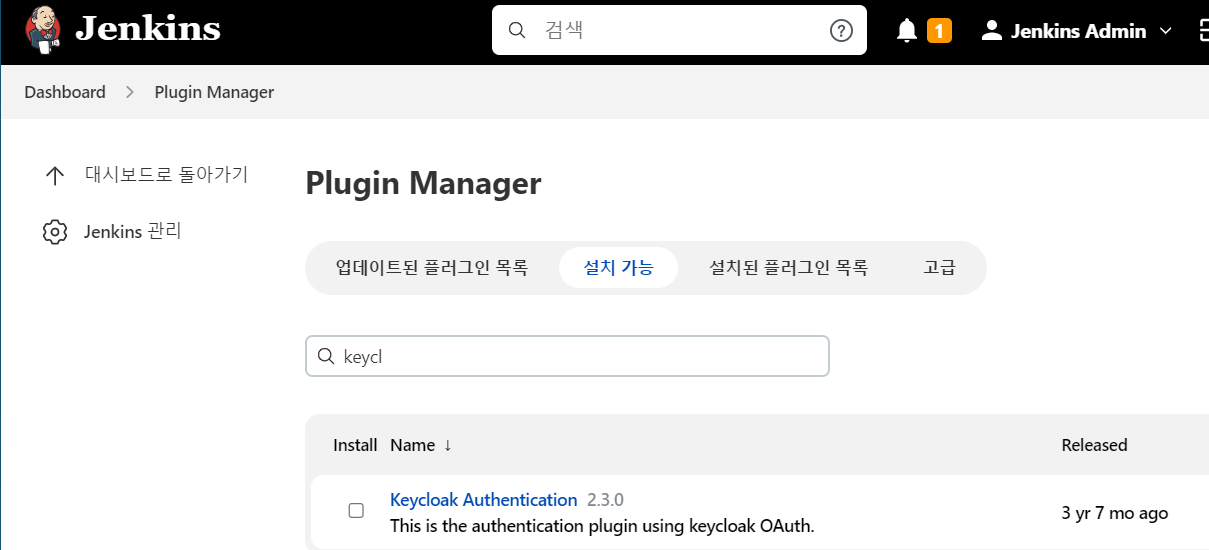Open Plugin Manager breadcrumb
1209x550 pixels.
(x=214, y=92)
